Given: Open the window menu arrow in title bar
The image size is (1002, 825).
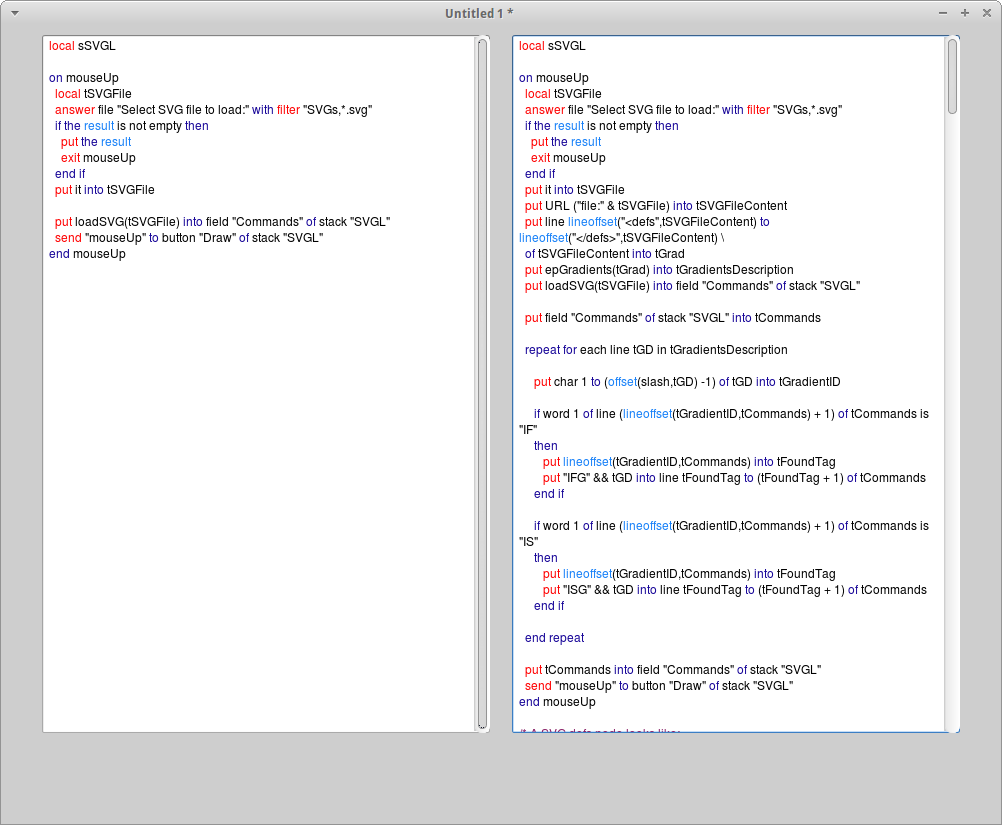Looking at the screenshot, I should pos(14,13).
